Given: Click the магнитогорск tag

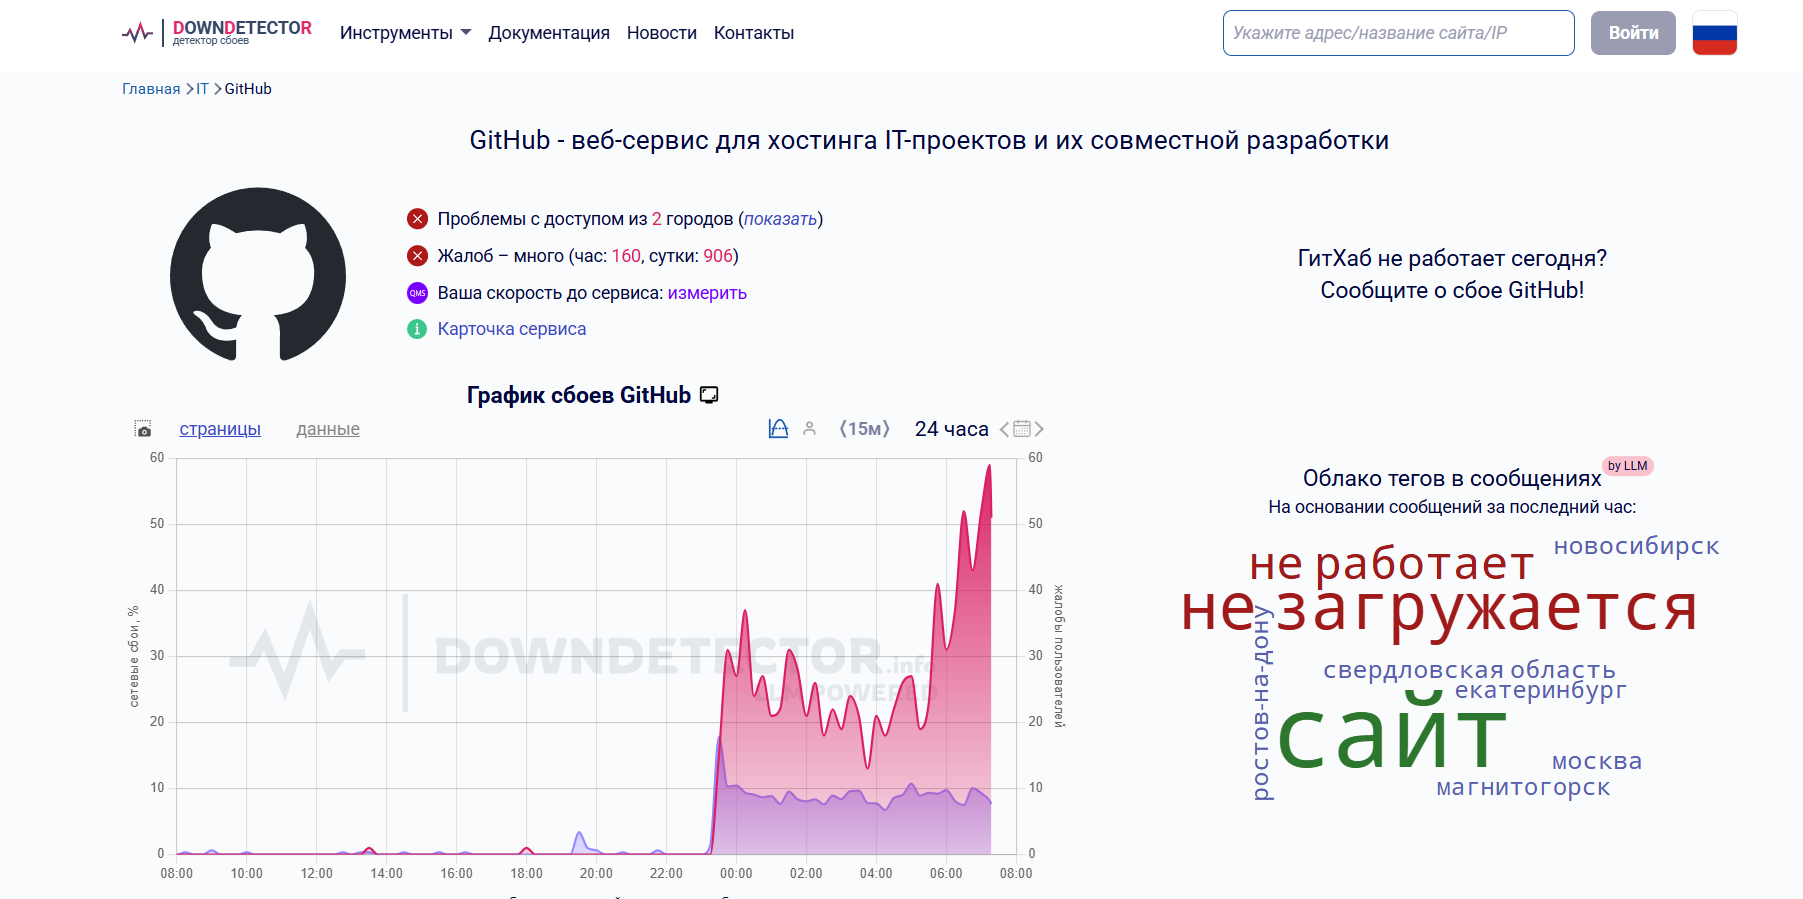Looking at the screenshot, I should pos(1523,788).
